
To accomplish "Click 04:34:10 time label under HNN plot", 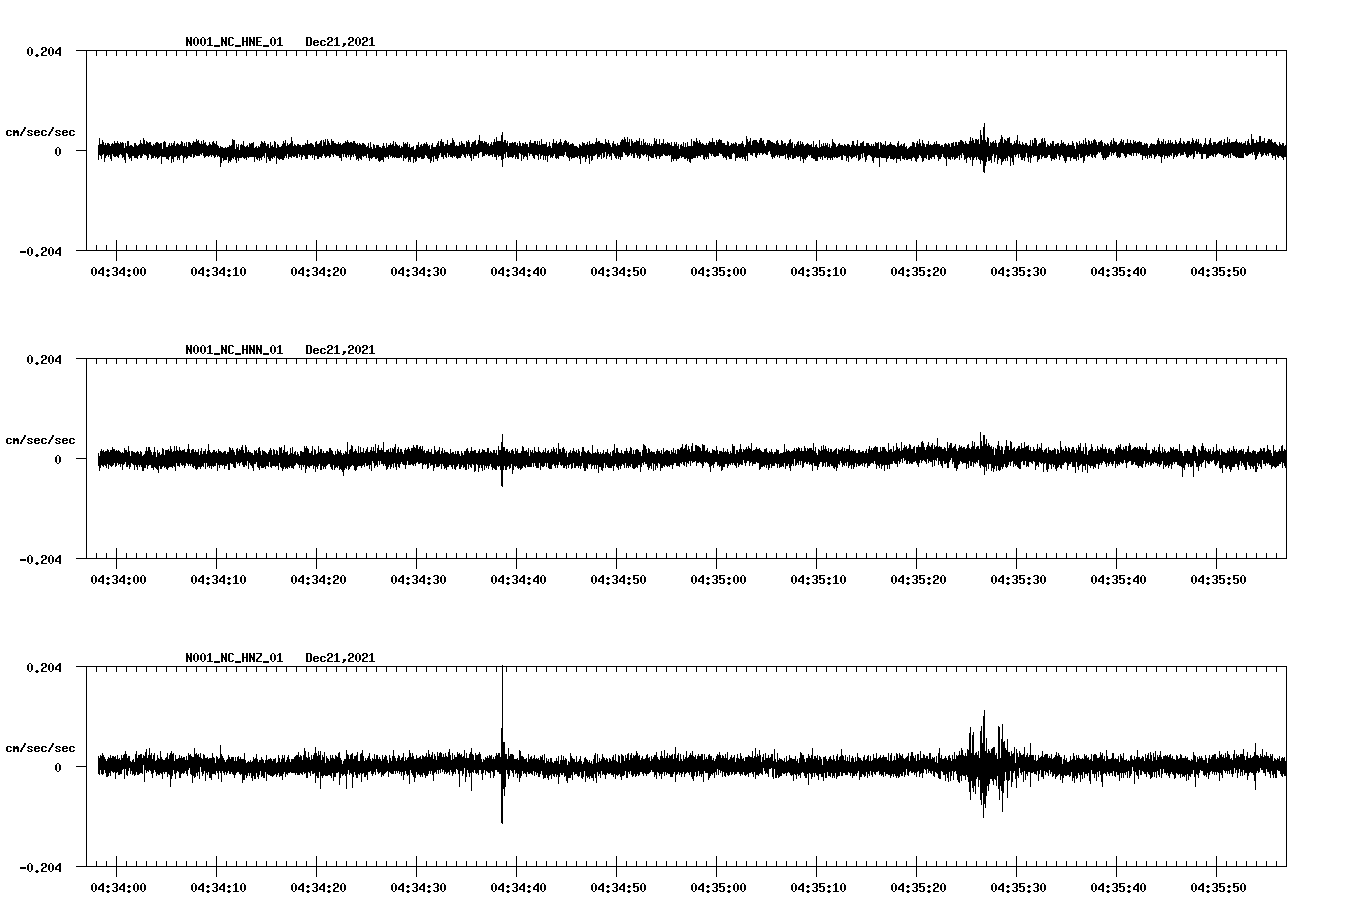I will [x=218, y=579].
